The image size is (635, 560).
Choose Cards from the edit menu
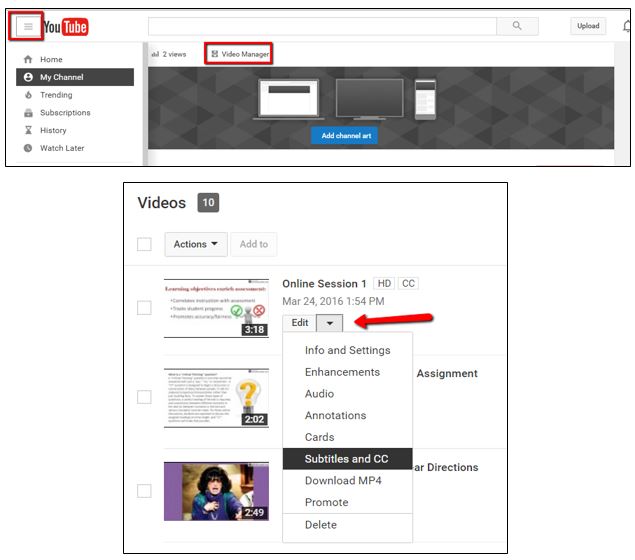(347, 437)
